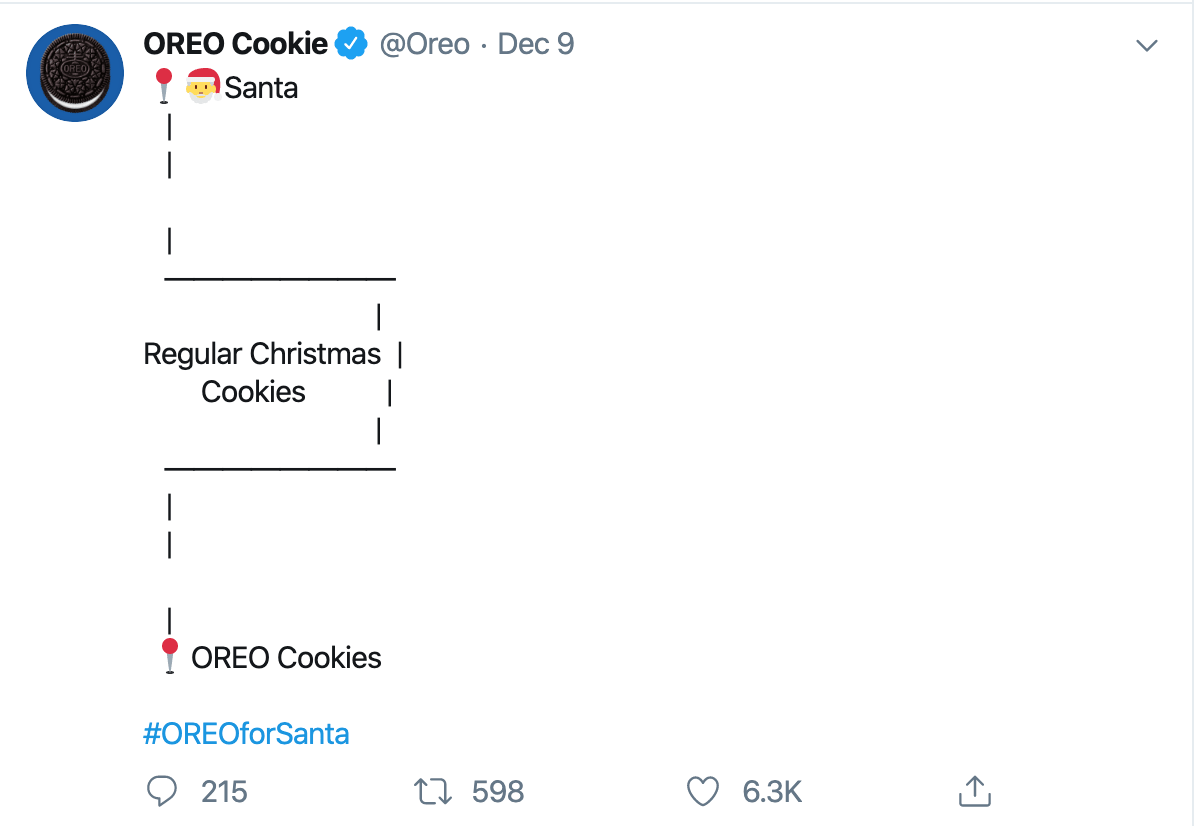This screenshot has height=826, width=1194.
Task: Click the heart icon to like
Action: point(703,791)
